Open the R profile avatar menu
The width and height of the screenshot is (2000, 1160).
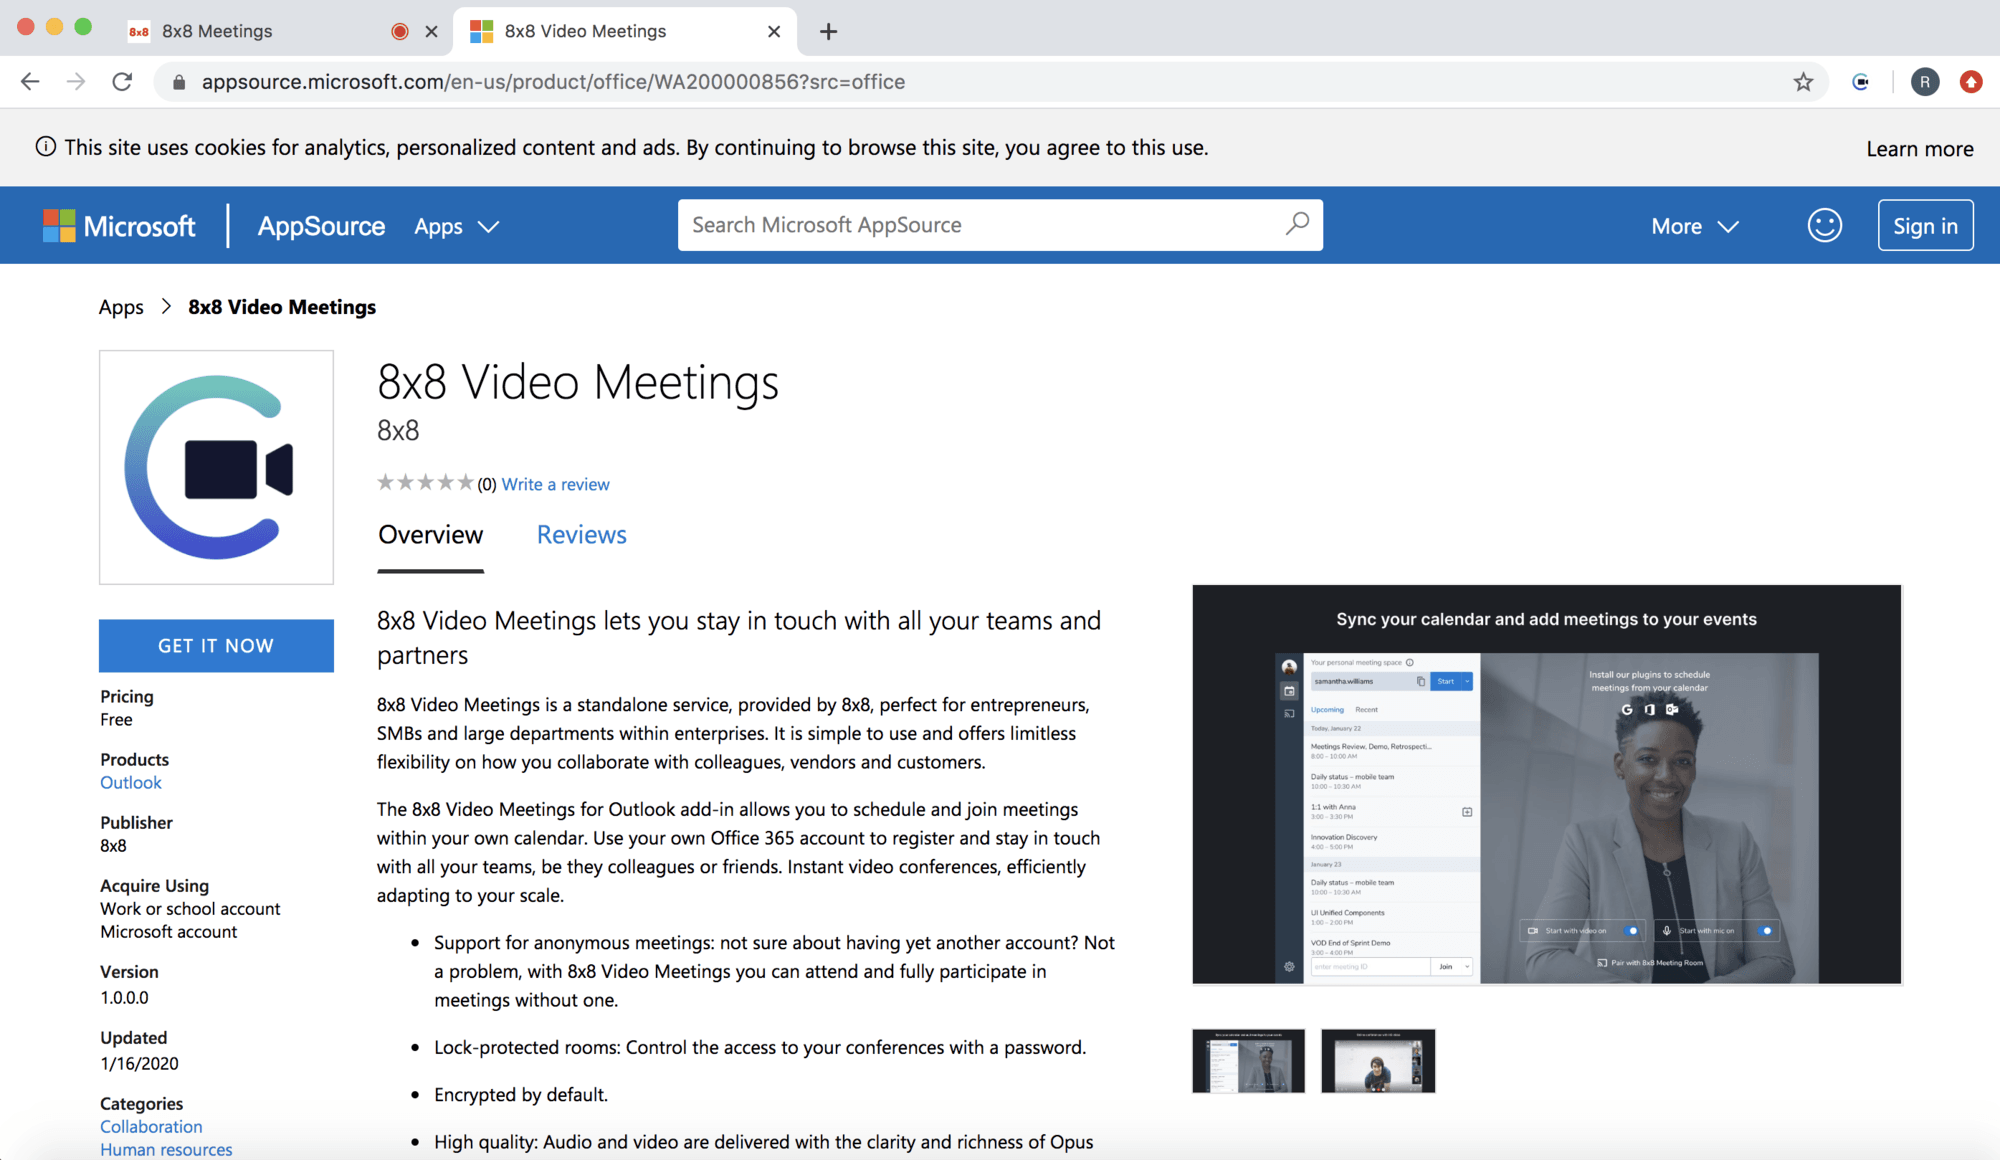[x=1924, y=82]
